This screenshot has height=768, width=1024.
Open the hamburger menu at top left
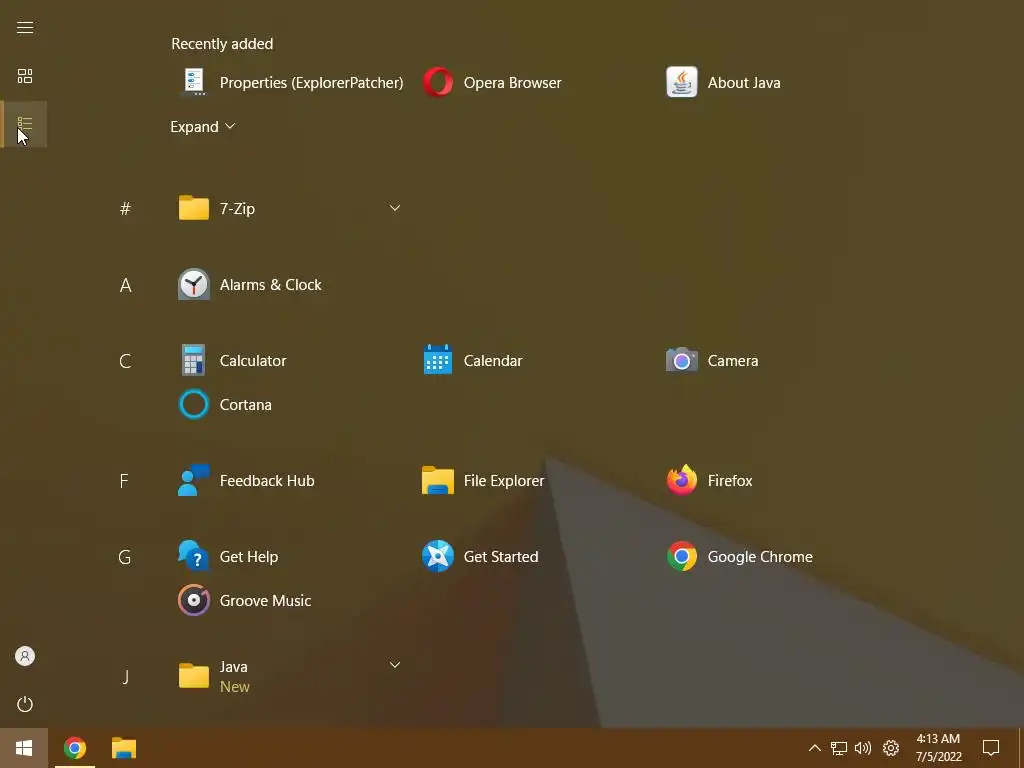coord(25,27)
